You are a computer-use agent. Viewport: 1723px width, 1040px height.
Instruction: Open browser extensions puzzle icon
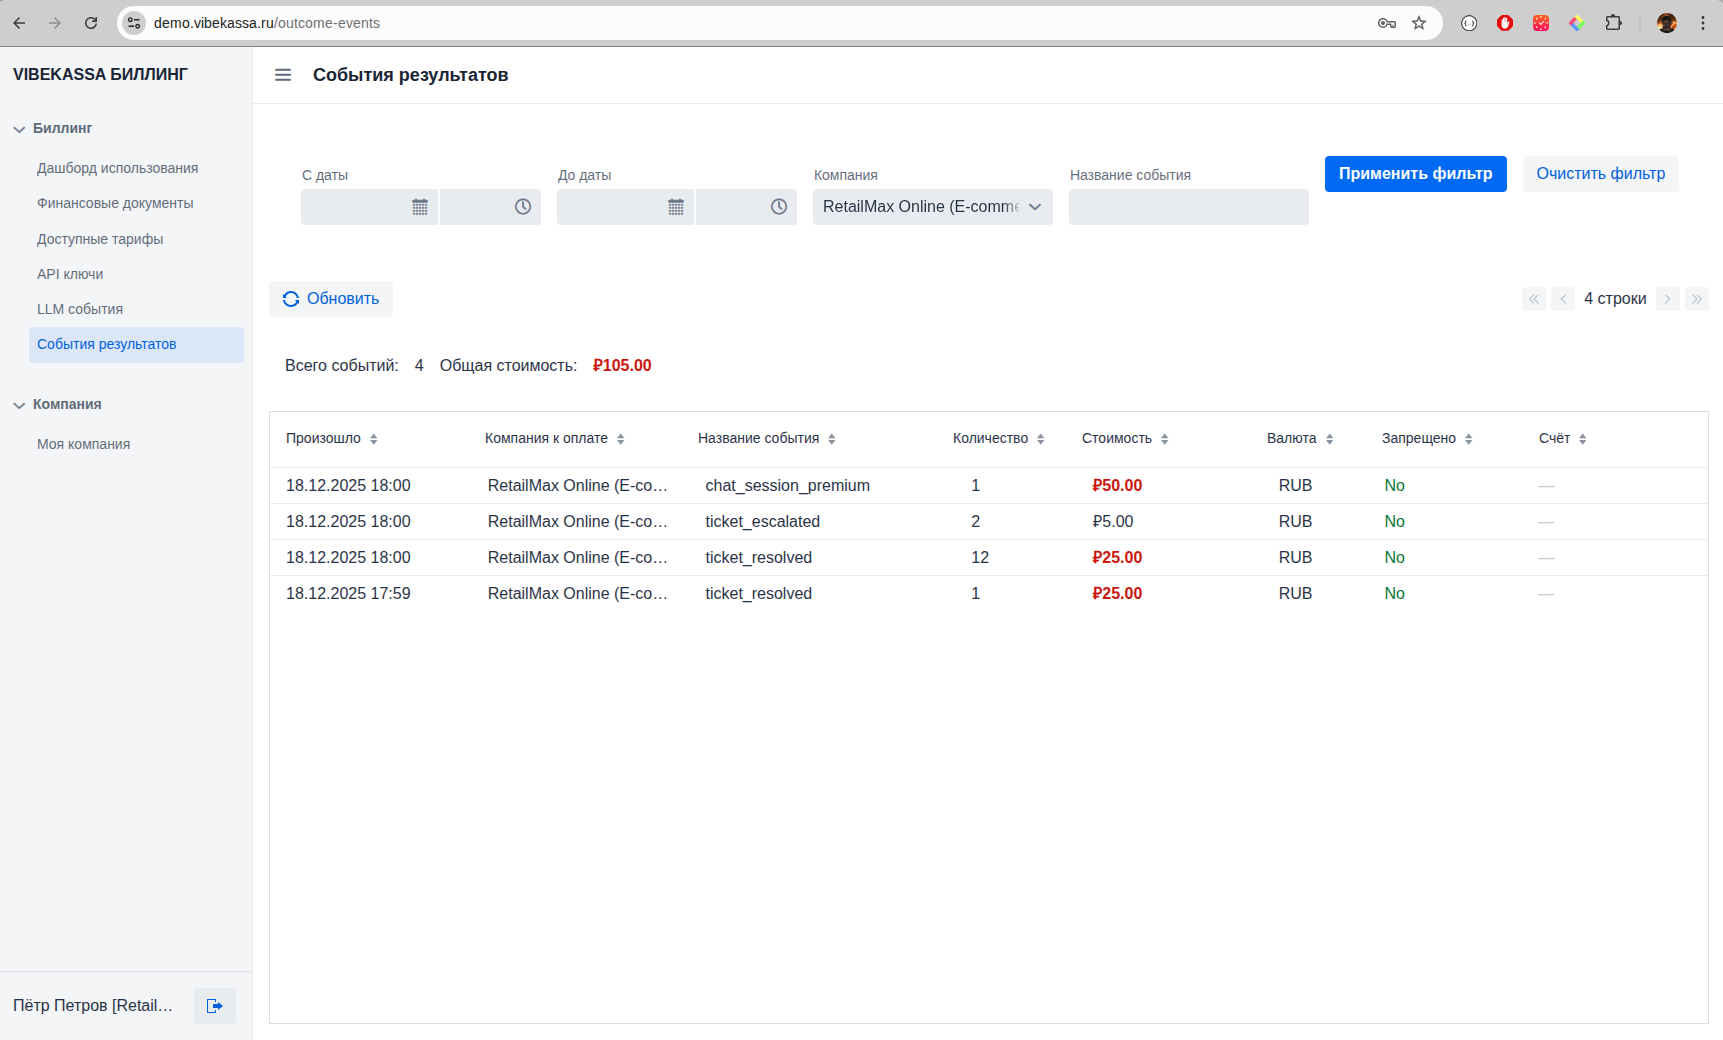1613,23
